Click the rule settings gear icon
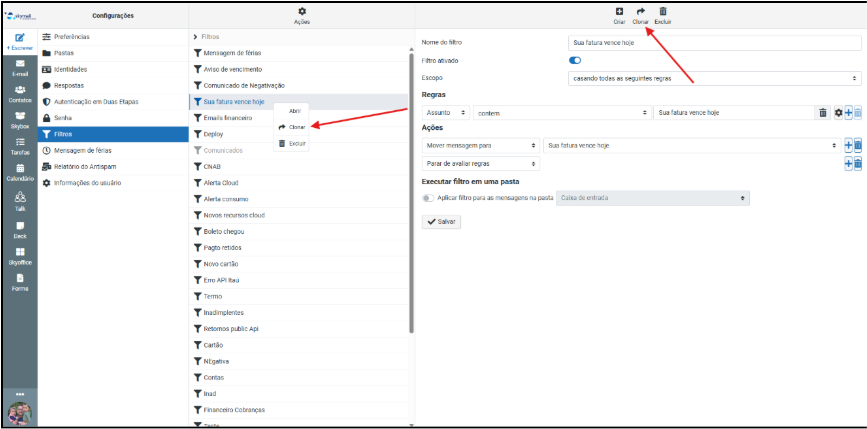Image resolution: width=867 pixels, height=429 pixels. click(x=838, y=113)
